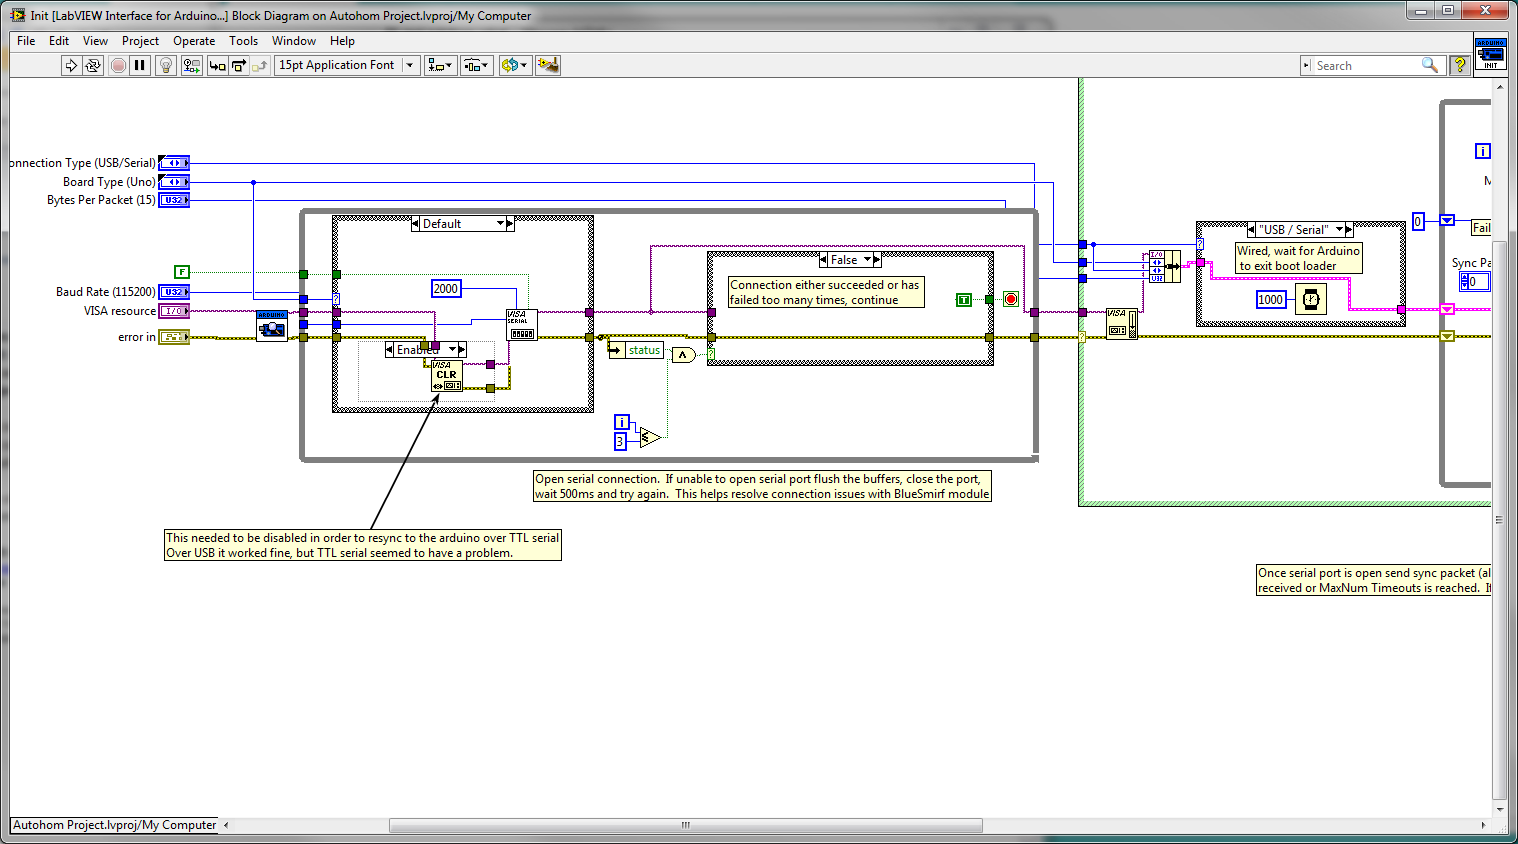Select the bundle node before USB/Serial case
Screen dimensions: 1518x844
pos(1164,266)
